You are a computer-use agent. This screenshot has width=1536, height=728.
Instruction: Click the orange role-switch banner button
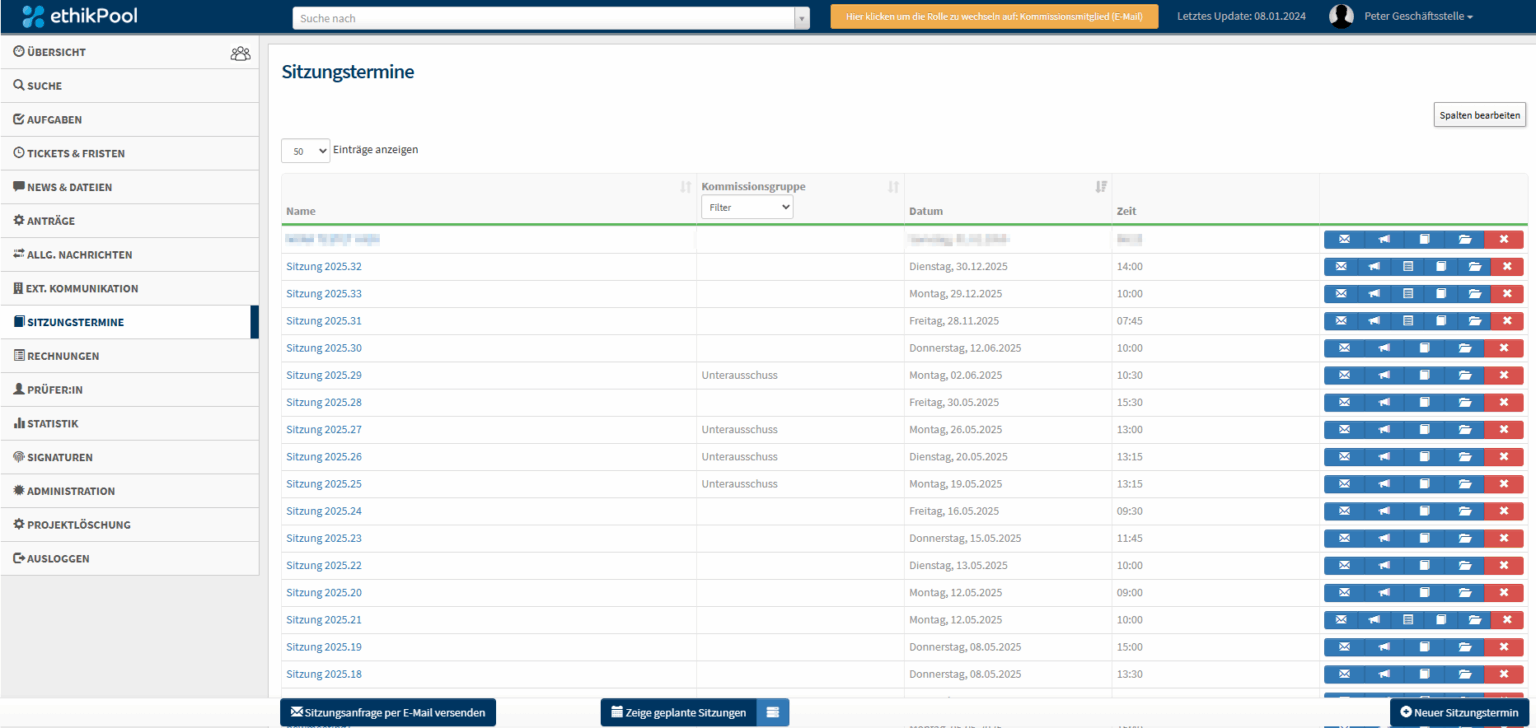(993, 17)
